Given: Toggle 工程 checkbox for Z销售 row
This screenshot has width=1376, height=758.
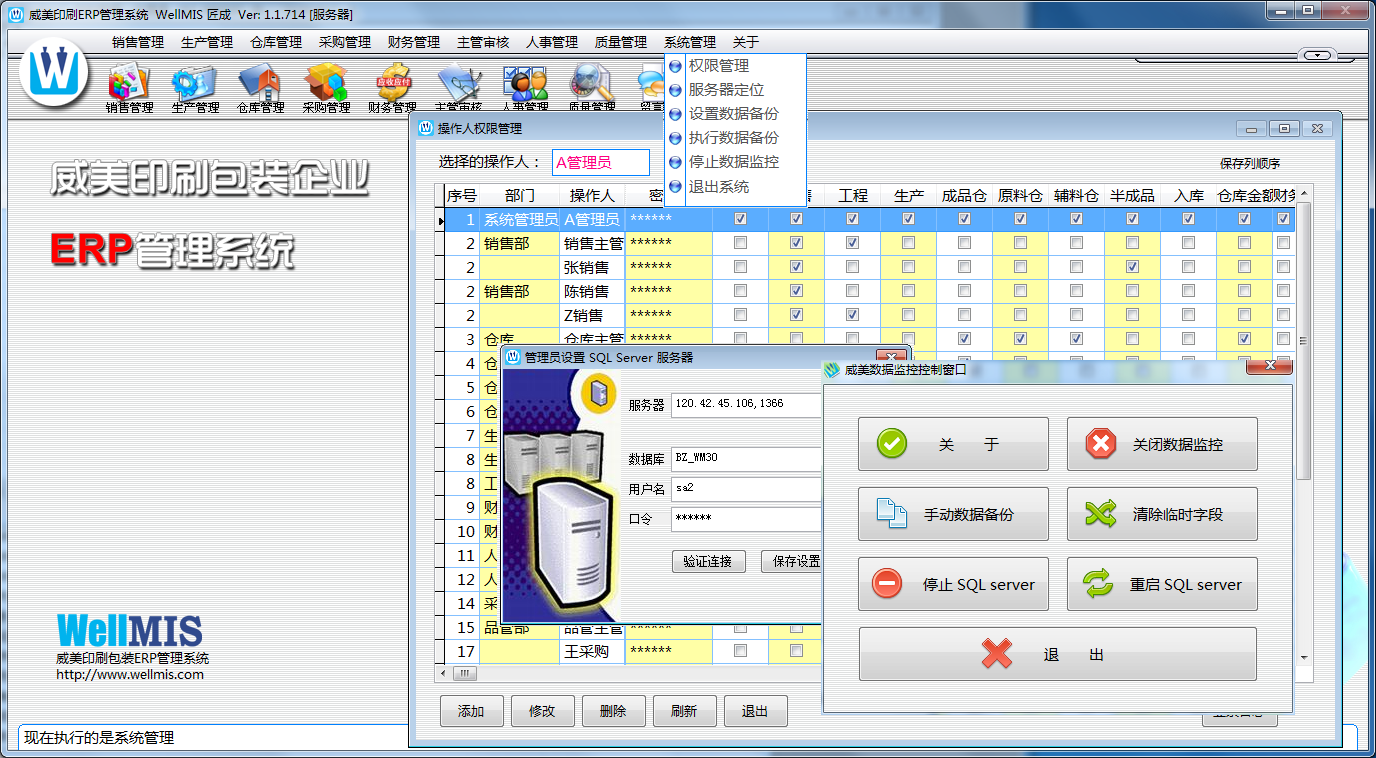Looking at the screenshot, I should point(852,315).
